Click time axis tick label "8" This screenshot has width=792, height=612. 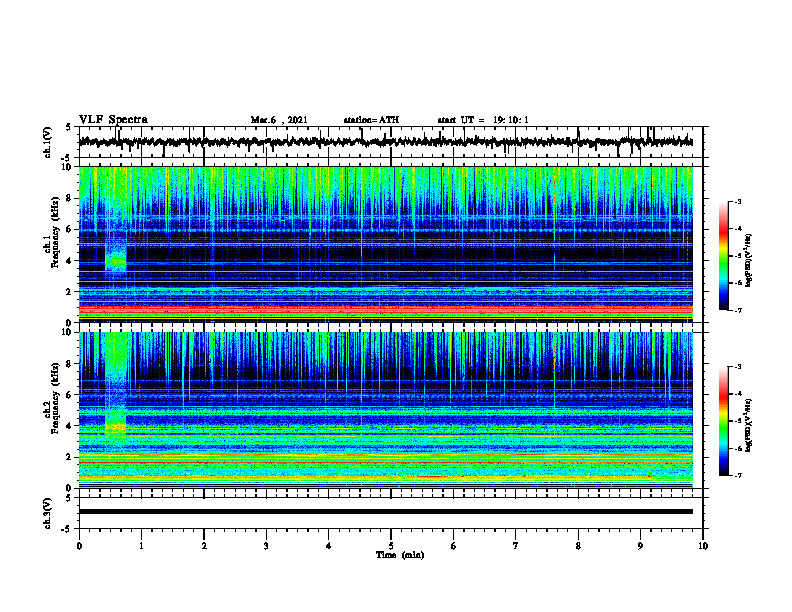(578, 546)
